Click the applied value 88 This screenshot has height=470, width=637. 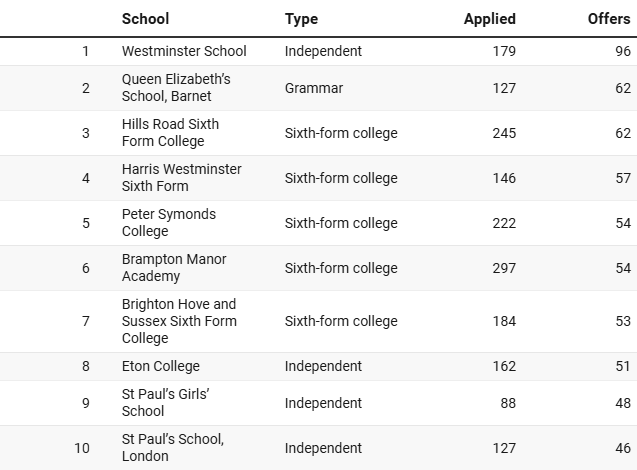coord(508,403)
